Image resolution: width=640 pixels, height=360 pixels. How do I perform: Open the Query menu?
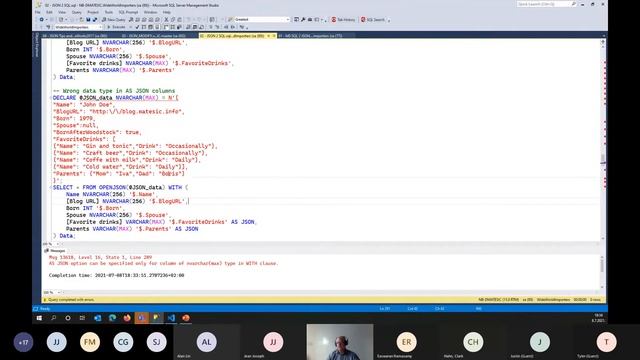click(76, 12)
